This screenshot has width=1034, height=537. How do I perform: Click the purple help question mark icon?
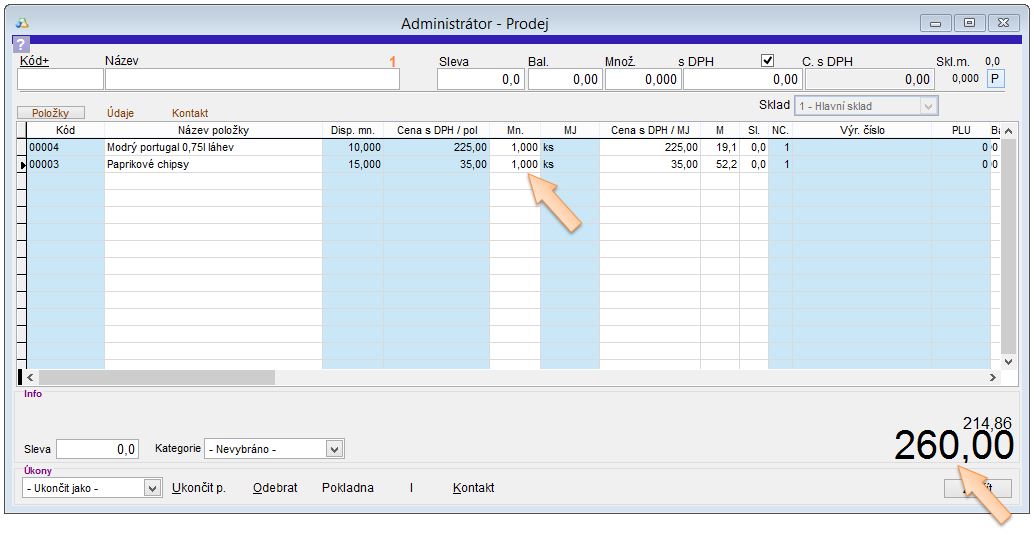(x=20, y=44)
